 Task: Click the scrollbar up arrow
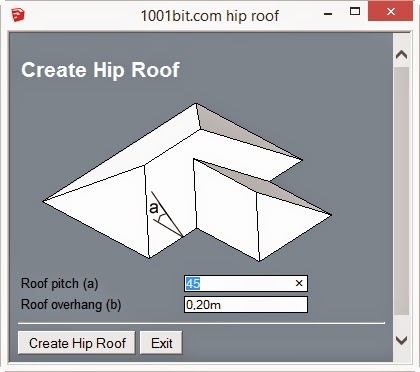point(402,55)
